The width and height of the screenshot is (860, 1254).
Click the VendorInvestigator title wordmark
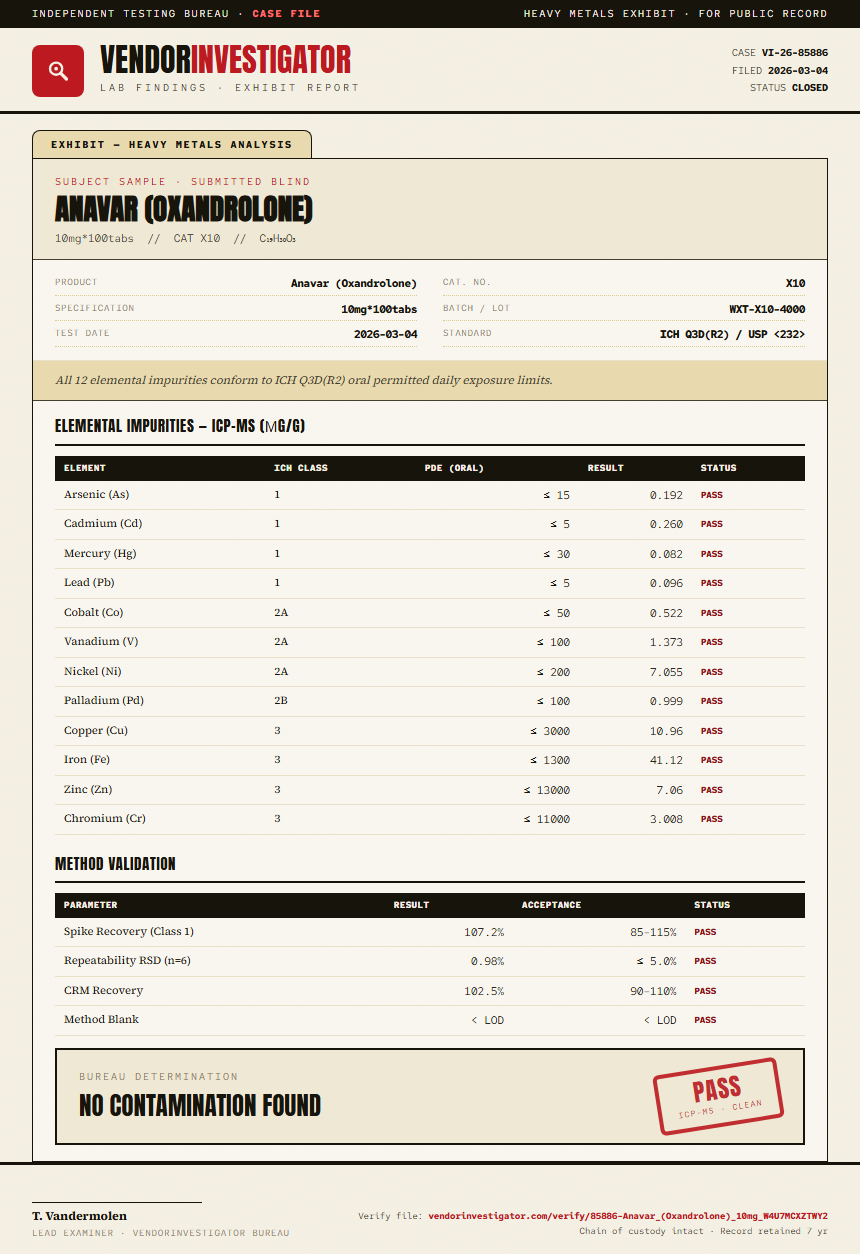coord(226,60)
